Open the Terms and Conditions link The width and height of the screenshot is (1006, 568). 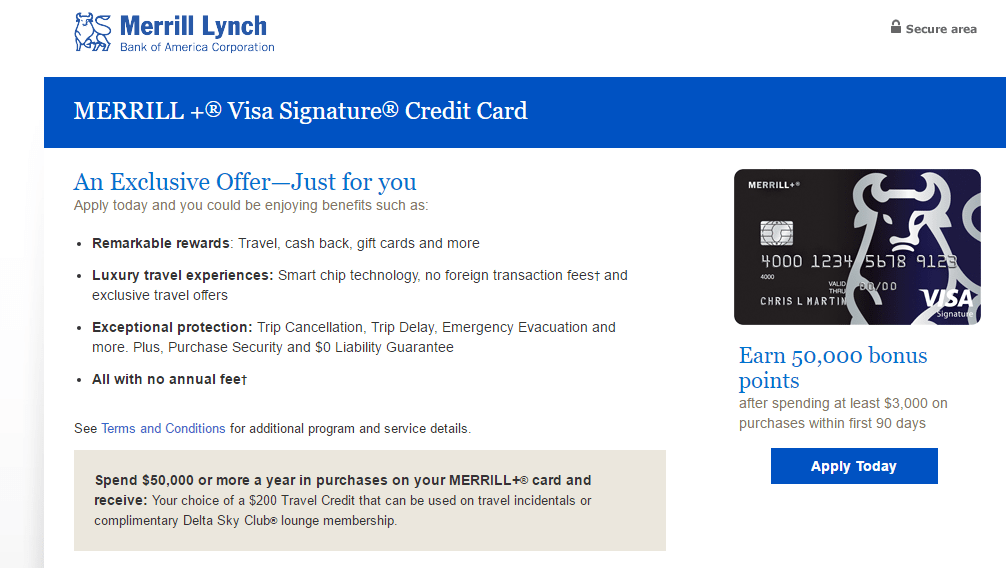pos(163,428)
